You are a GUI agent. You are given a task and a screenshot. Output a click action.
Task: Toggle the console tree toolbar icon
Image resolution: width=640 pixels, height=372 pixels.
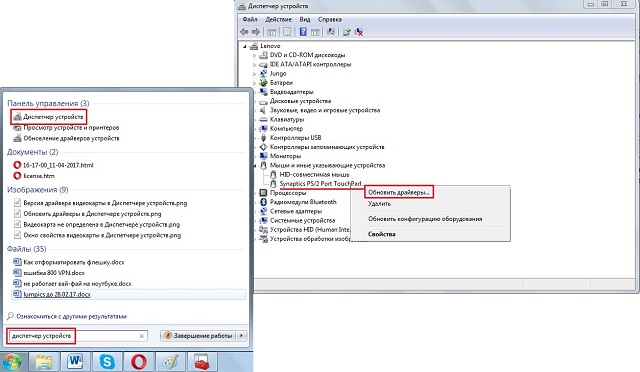(x=271, y=32)
